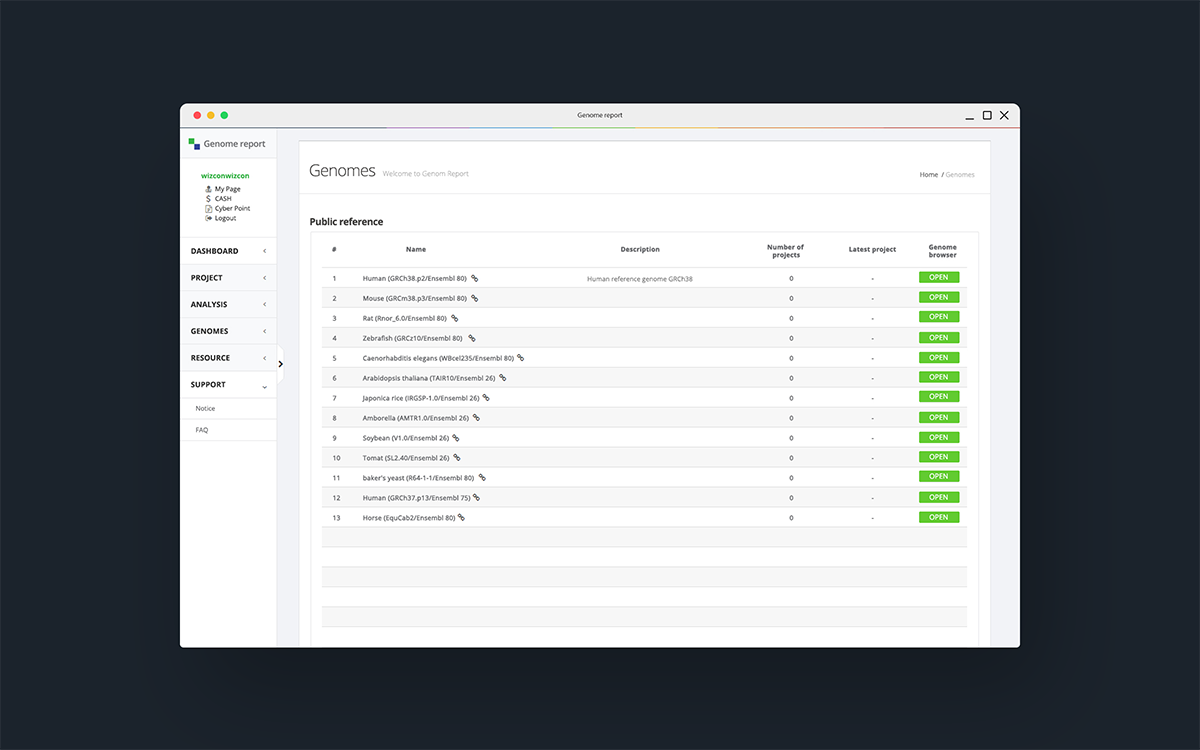Click the Logout link
This screenshot has width=1200, height=750.
pos(225,218)
